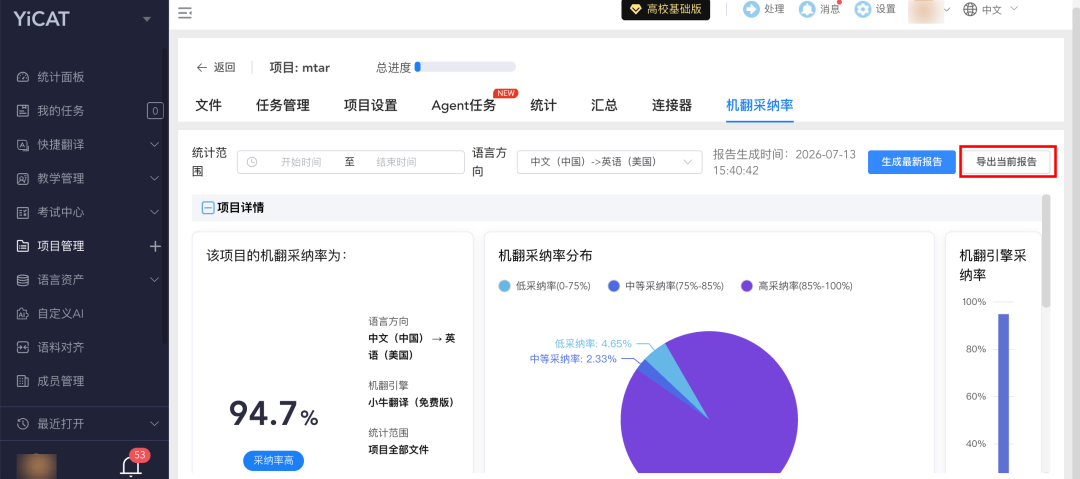The width and height of the screenshot is (1080, 479).
Task: Click 快捷翻译 sidebar icon
Action: coord(23,145)
